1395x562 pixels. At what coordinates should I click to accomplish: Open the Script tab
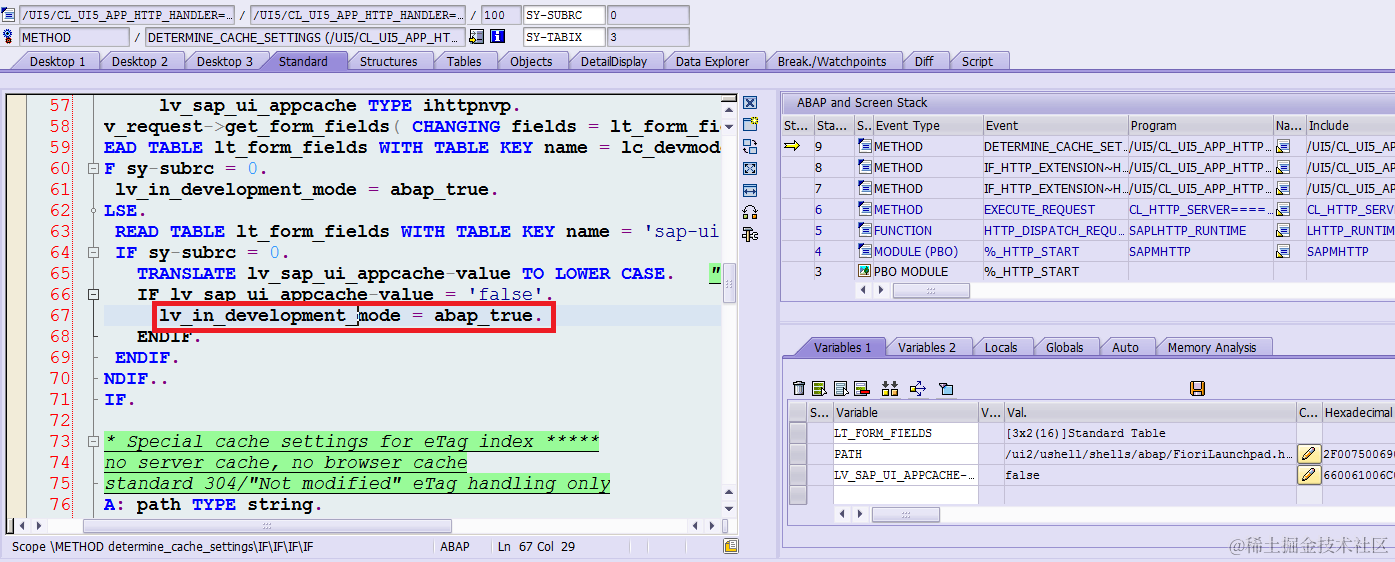(977, 61)
